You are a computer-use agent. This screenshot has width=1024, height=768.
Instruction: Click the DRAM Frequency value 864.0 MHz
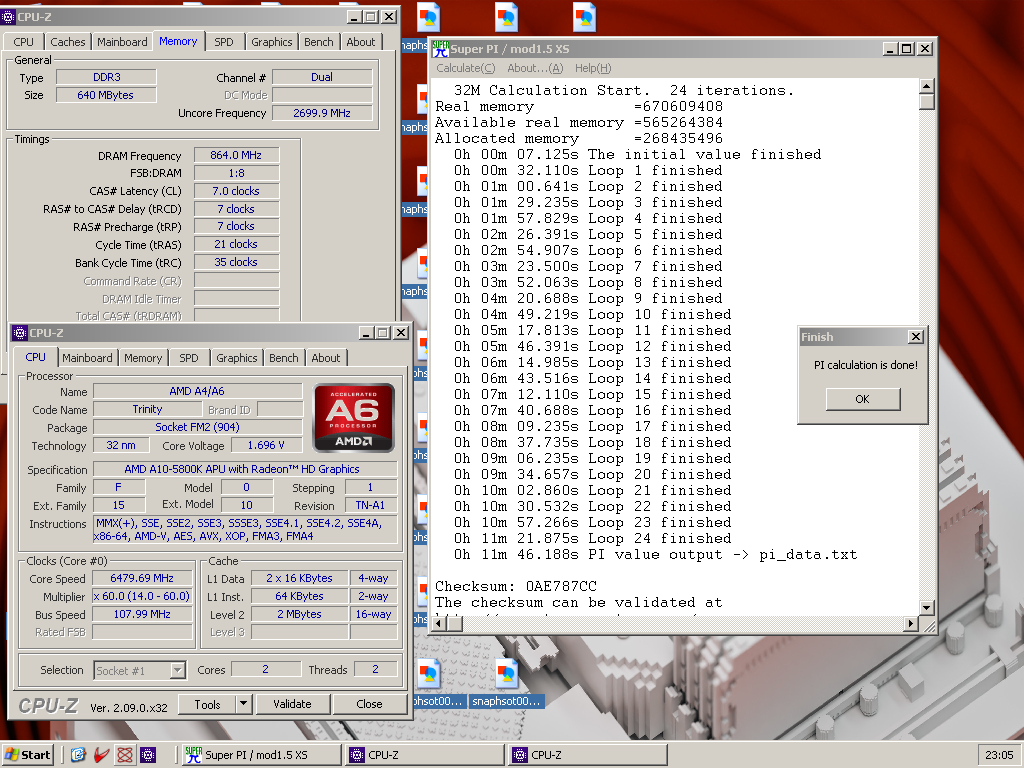[236, 155]
